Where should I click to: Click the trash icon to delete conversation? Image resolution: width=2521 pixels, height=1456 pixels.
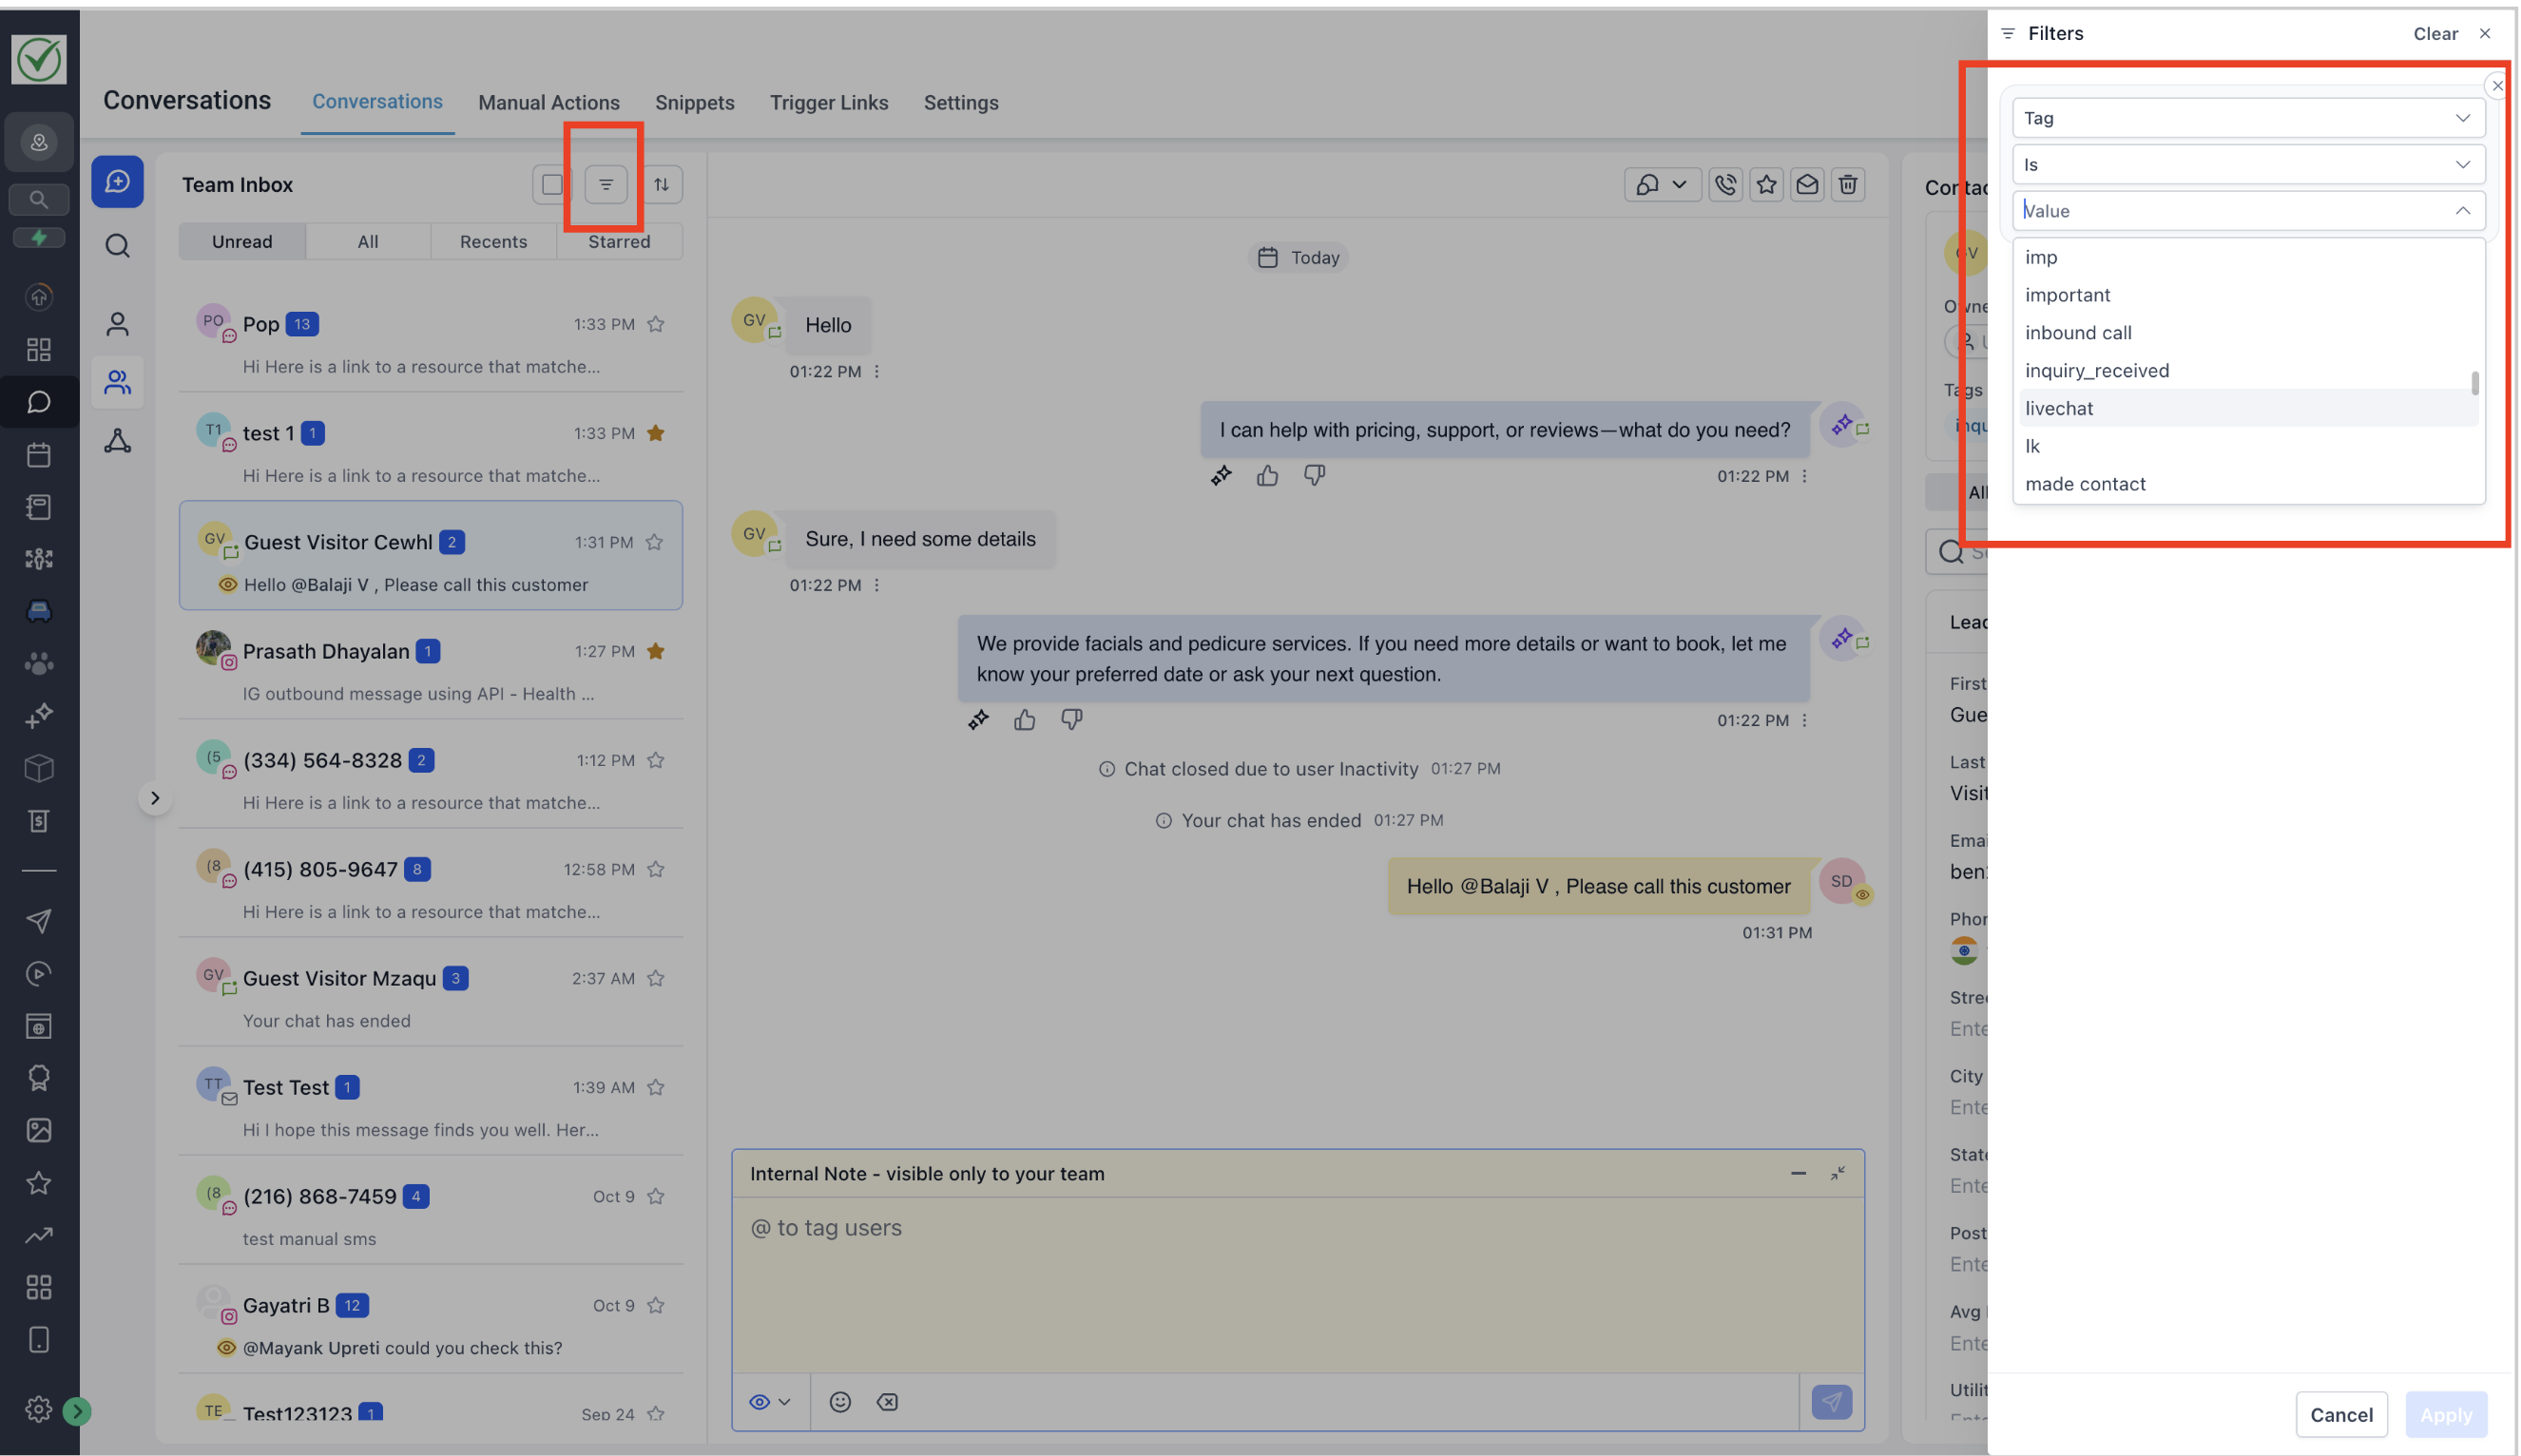1847,184
